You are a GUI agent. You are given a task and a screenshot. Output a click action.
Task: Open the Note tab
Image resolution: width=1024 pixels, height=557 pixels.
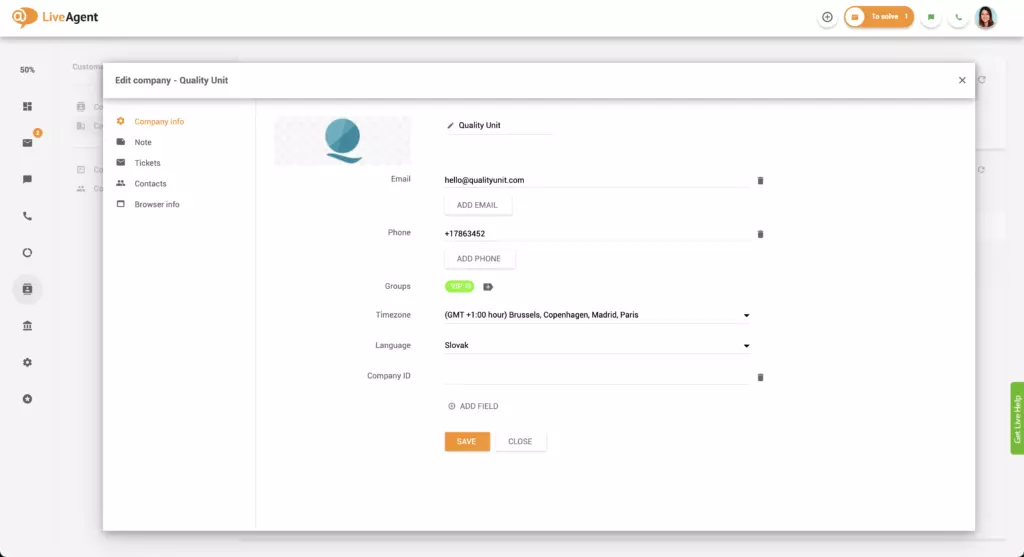tap(143, 142)
